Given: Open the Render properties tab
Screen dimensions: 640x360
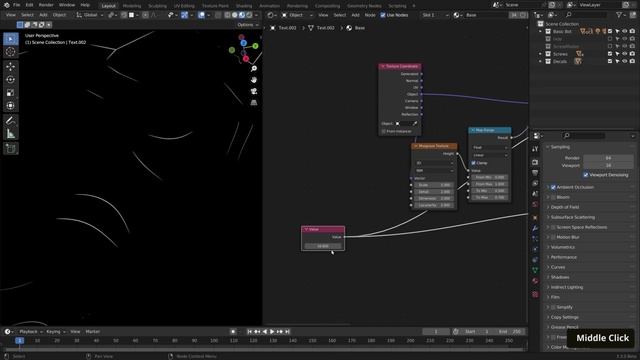Looking at the screenshot, I should coord(535,162).
